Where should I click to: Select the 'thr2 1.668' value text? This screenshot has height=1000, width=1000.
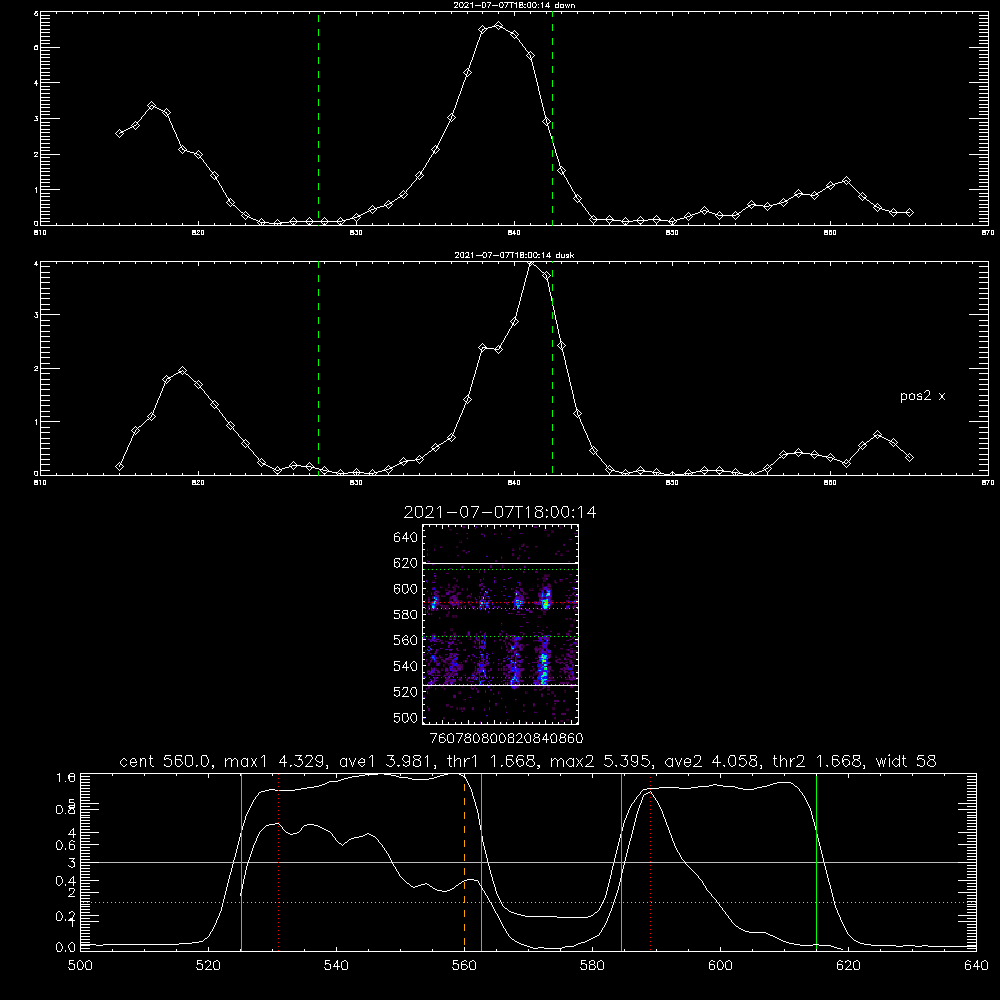(x=818, y=761)
